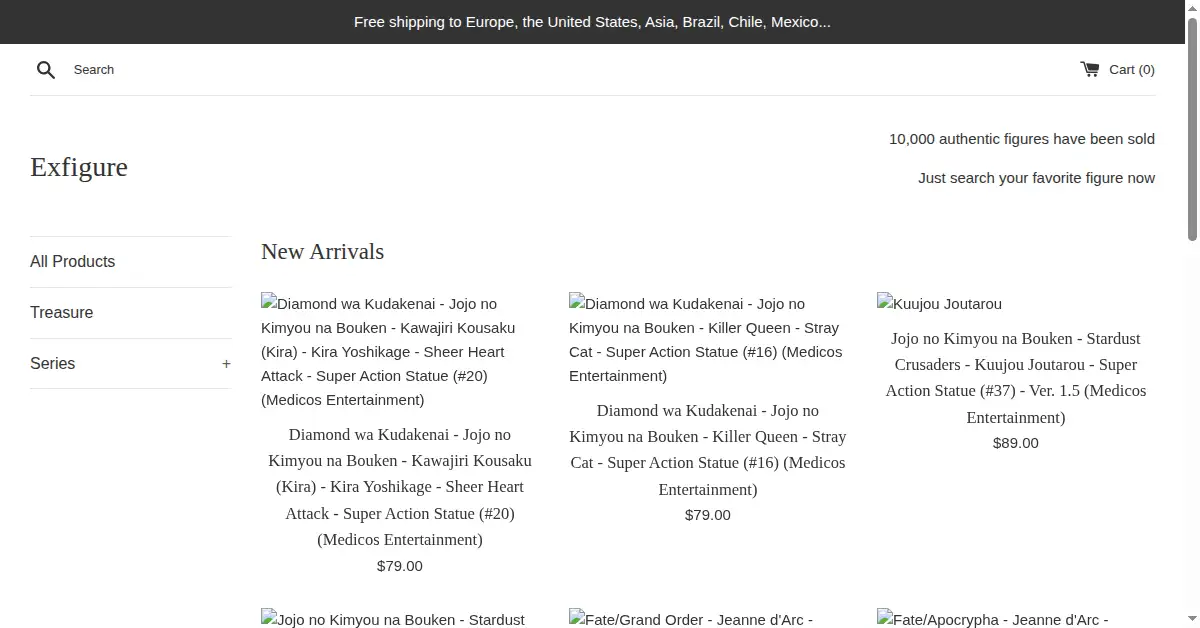Open Jojo Stardust second-row product image
1200x628 pixels.
pos(399,618)
